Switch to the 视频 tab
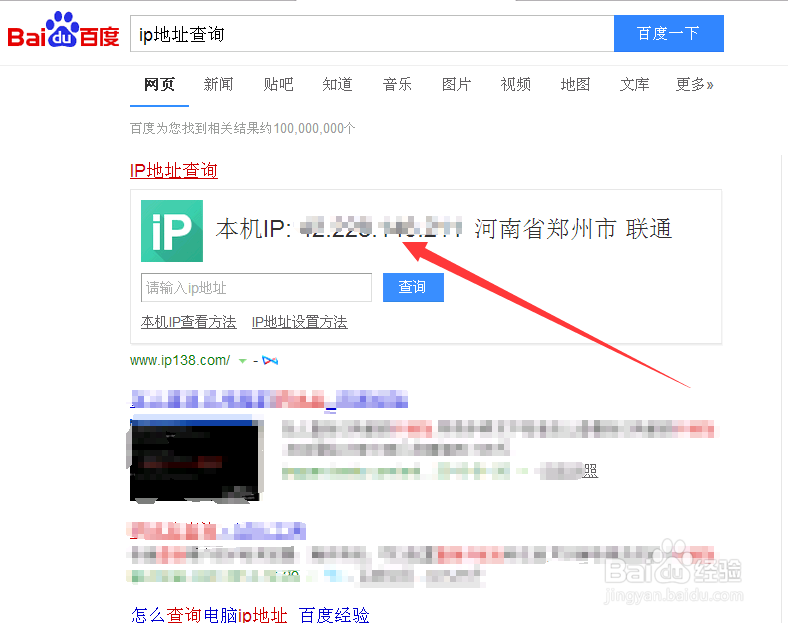This screenshot has height=623, width=788. pyautogui.click(x=516, y=84)
